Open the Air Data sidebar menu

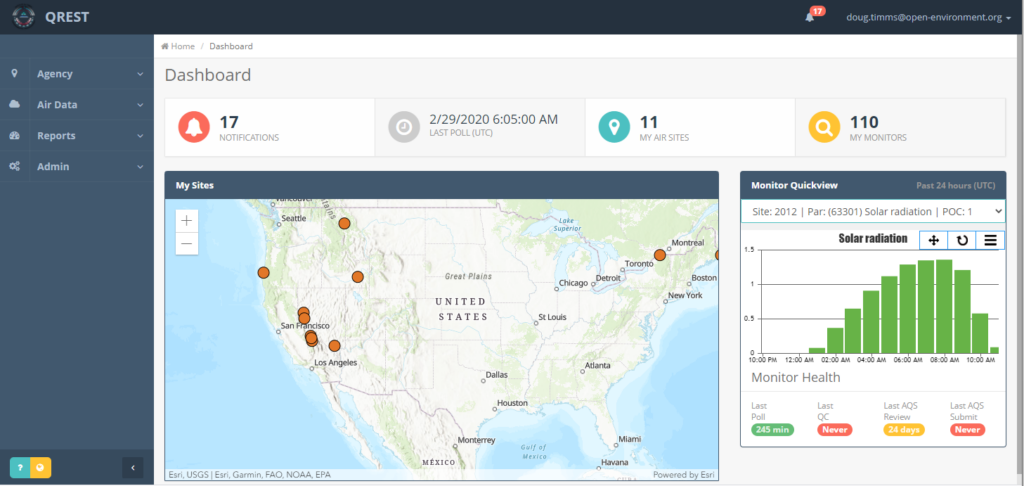coord(77,105)
